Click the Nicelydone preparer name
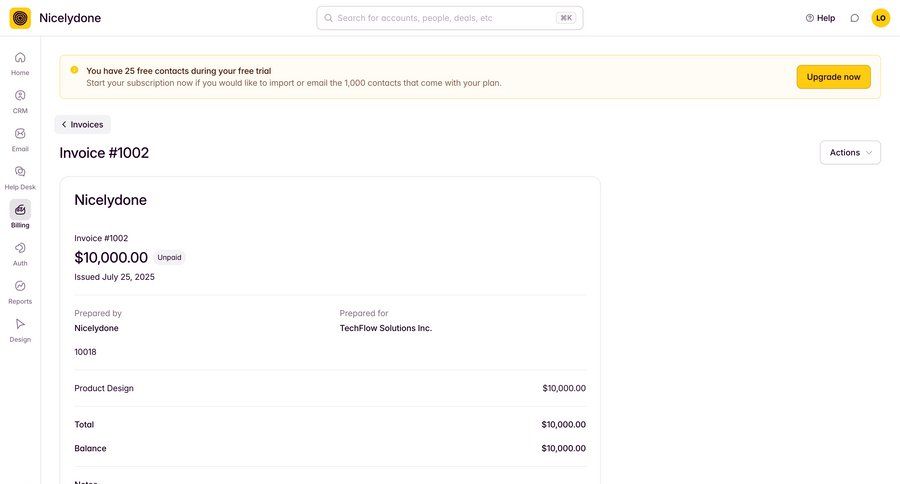The image size is (900, 484). pyautogui.click(x=96, y=328)
